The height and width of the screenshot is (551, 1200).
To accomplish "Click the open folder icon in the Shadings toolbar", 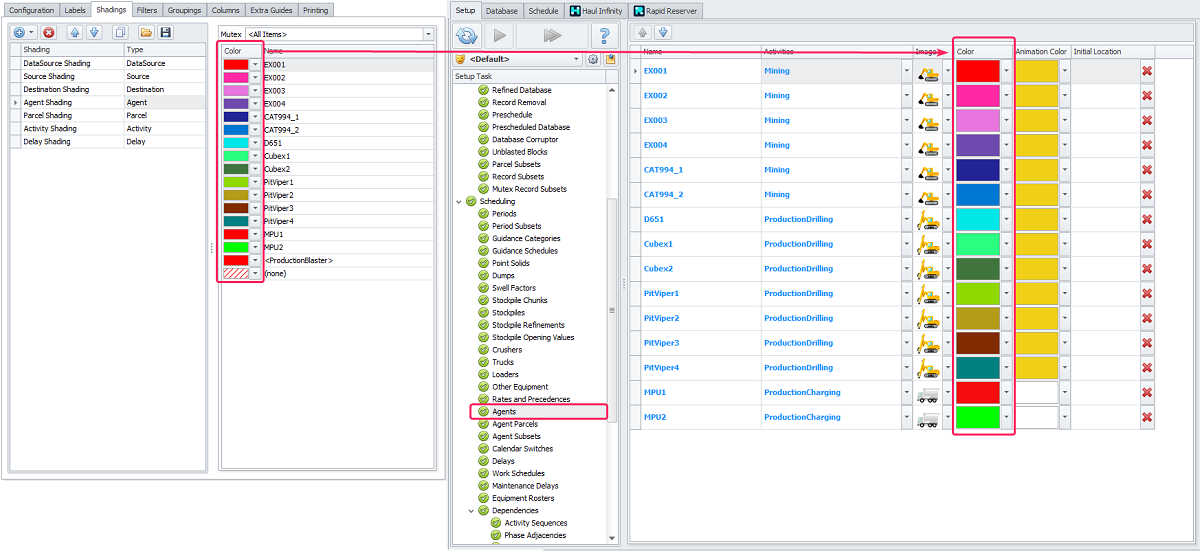I will tap(146, 33).
